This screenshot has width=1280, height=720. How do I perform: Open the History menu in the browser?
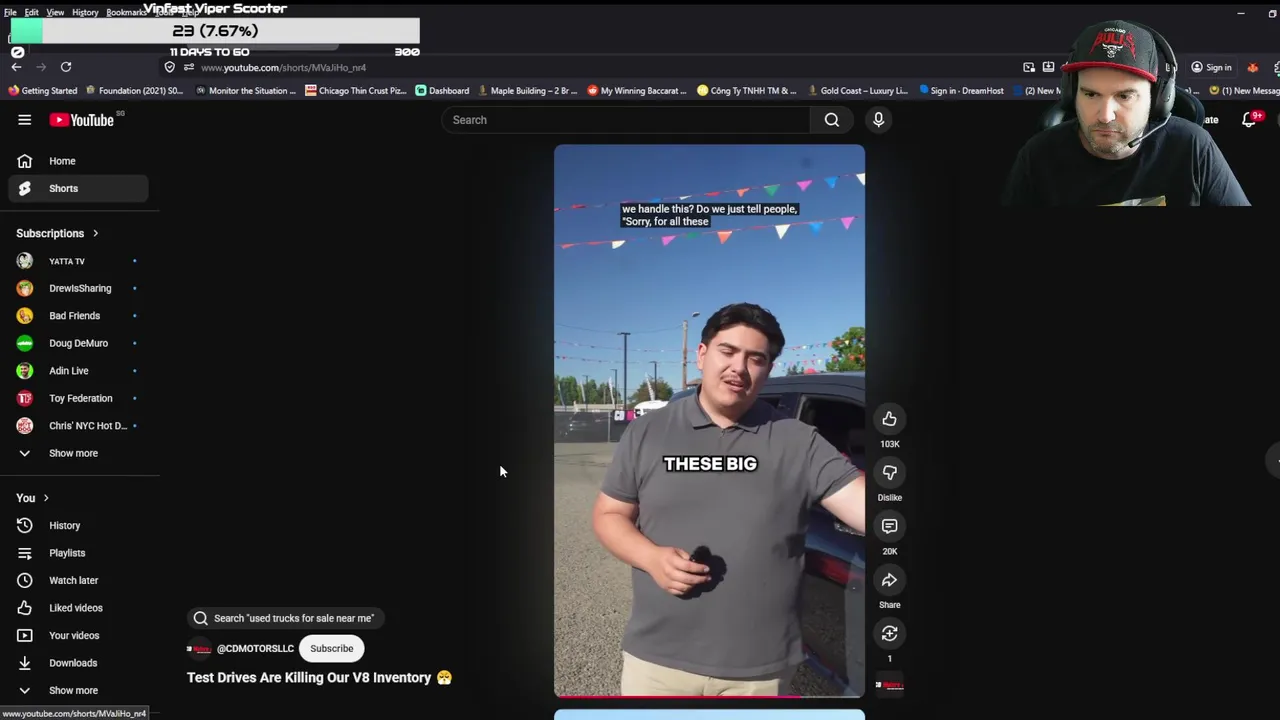pyautogui.click(x=85, y=12)
